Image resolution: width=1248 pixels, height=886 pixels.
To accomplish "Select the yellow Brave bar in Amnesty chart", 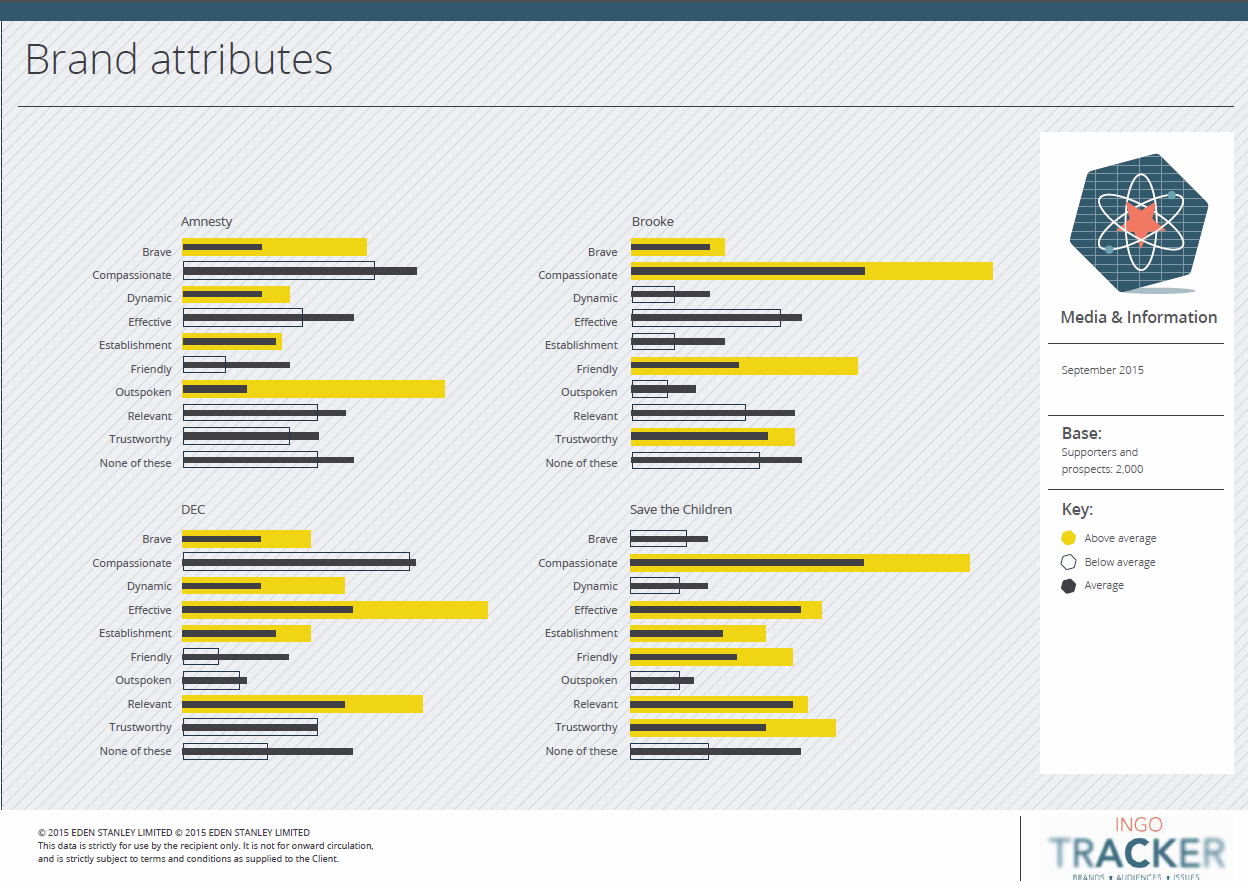I will pos(274,247).
